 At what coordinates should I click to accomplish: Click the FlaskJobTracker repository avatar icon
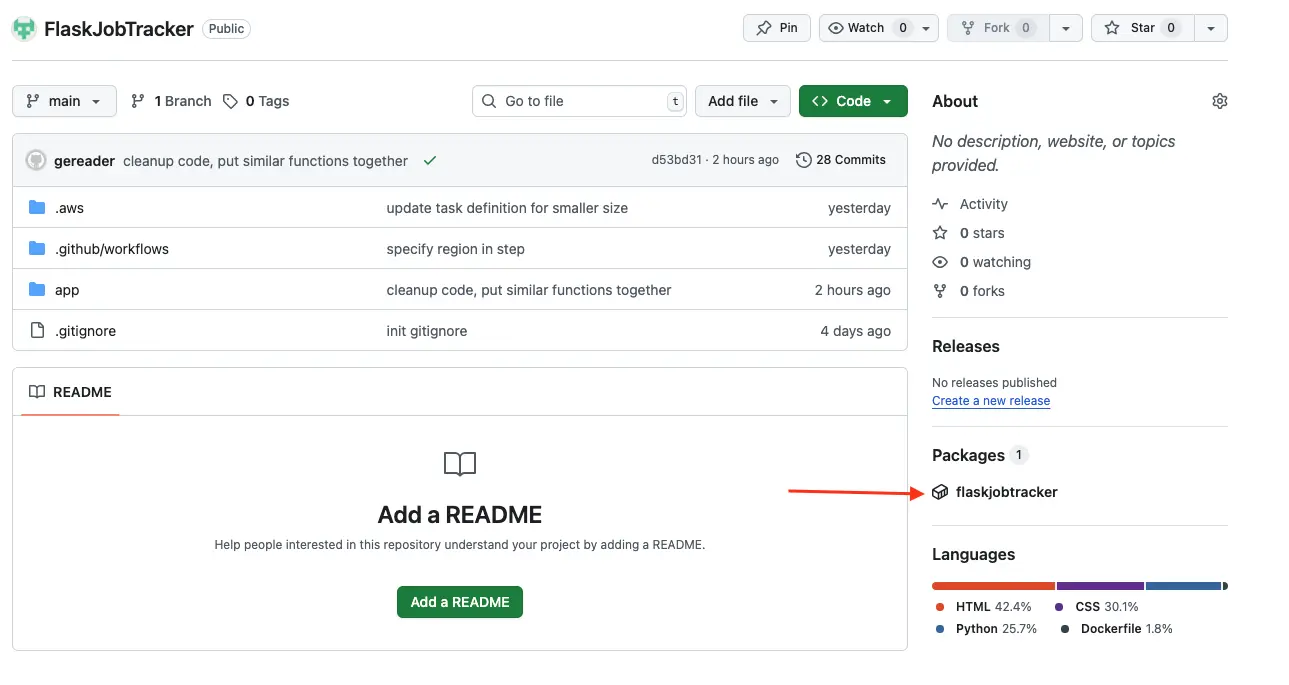(x=24, y=29)
